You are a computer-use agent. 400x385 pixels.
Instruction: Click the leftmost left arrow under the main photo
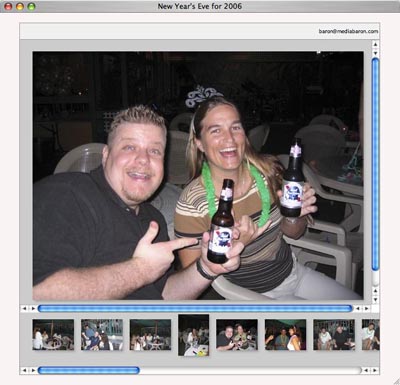(24, 309)
